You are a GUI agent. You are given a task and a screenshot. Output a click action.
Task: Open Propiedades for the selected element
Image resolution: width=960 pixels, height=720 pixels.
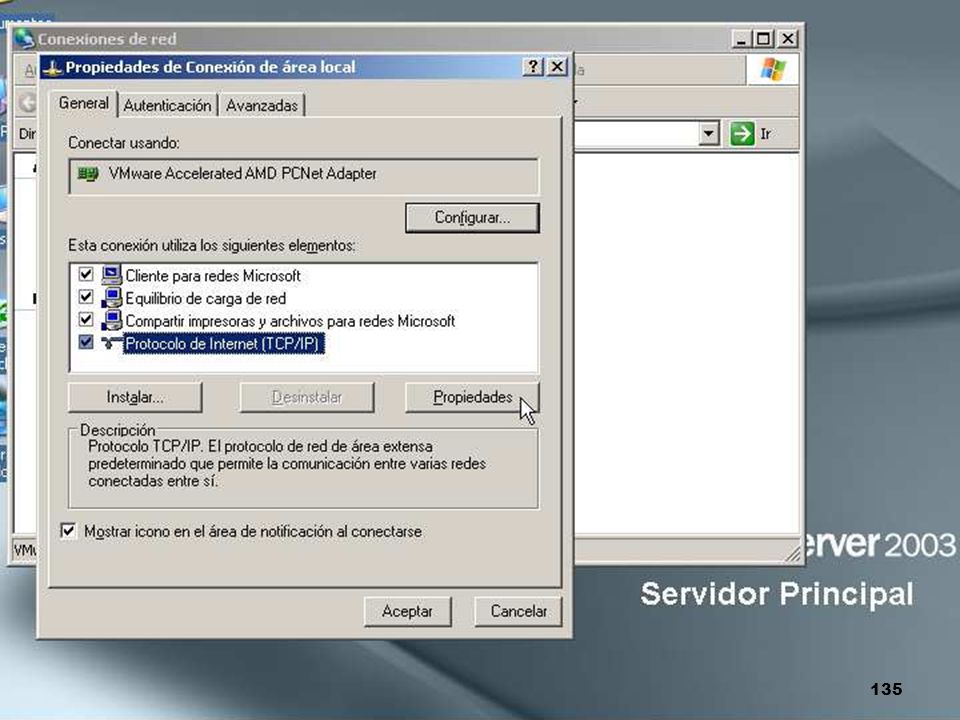coord(472,397)
